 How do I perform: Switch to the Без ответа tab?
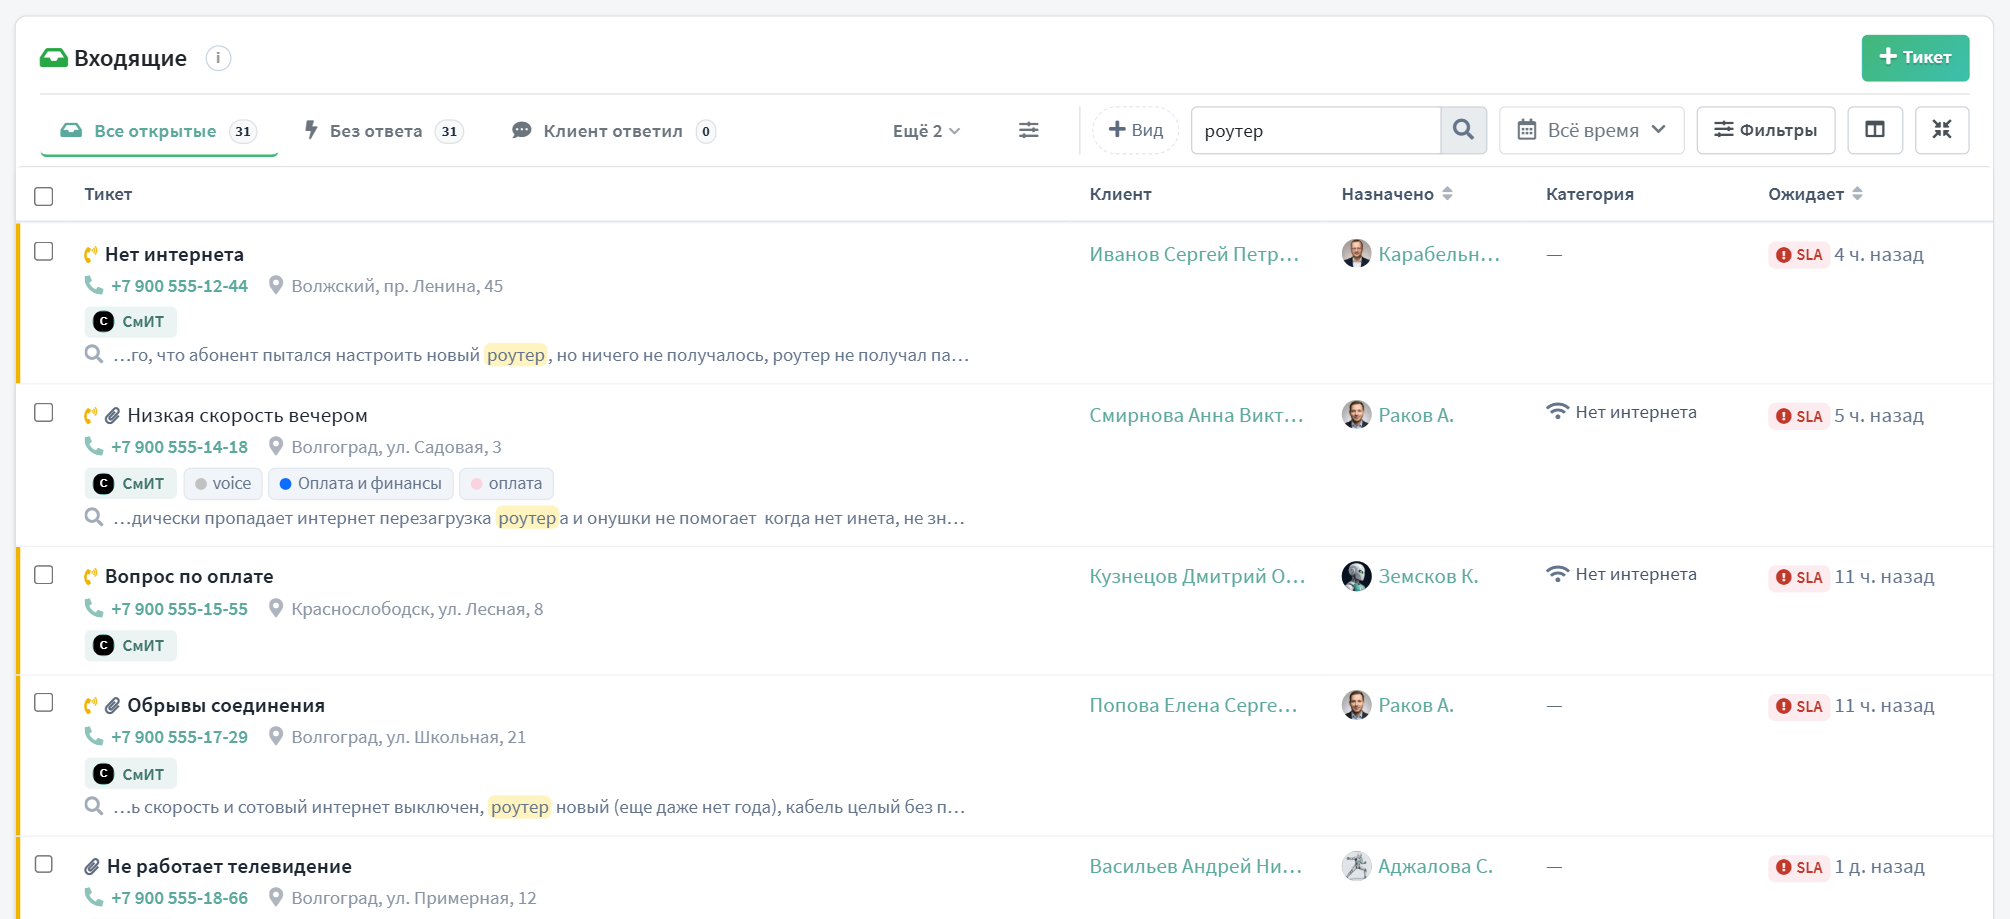[x=383, y=131]
